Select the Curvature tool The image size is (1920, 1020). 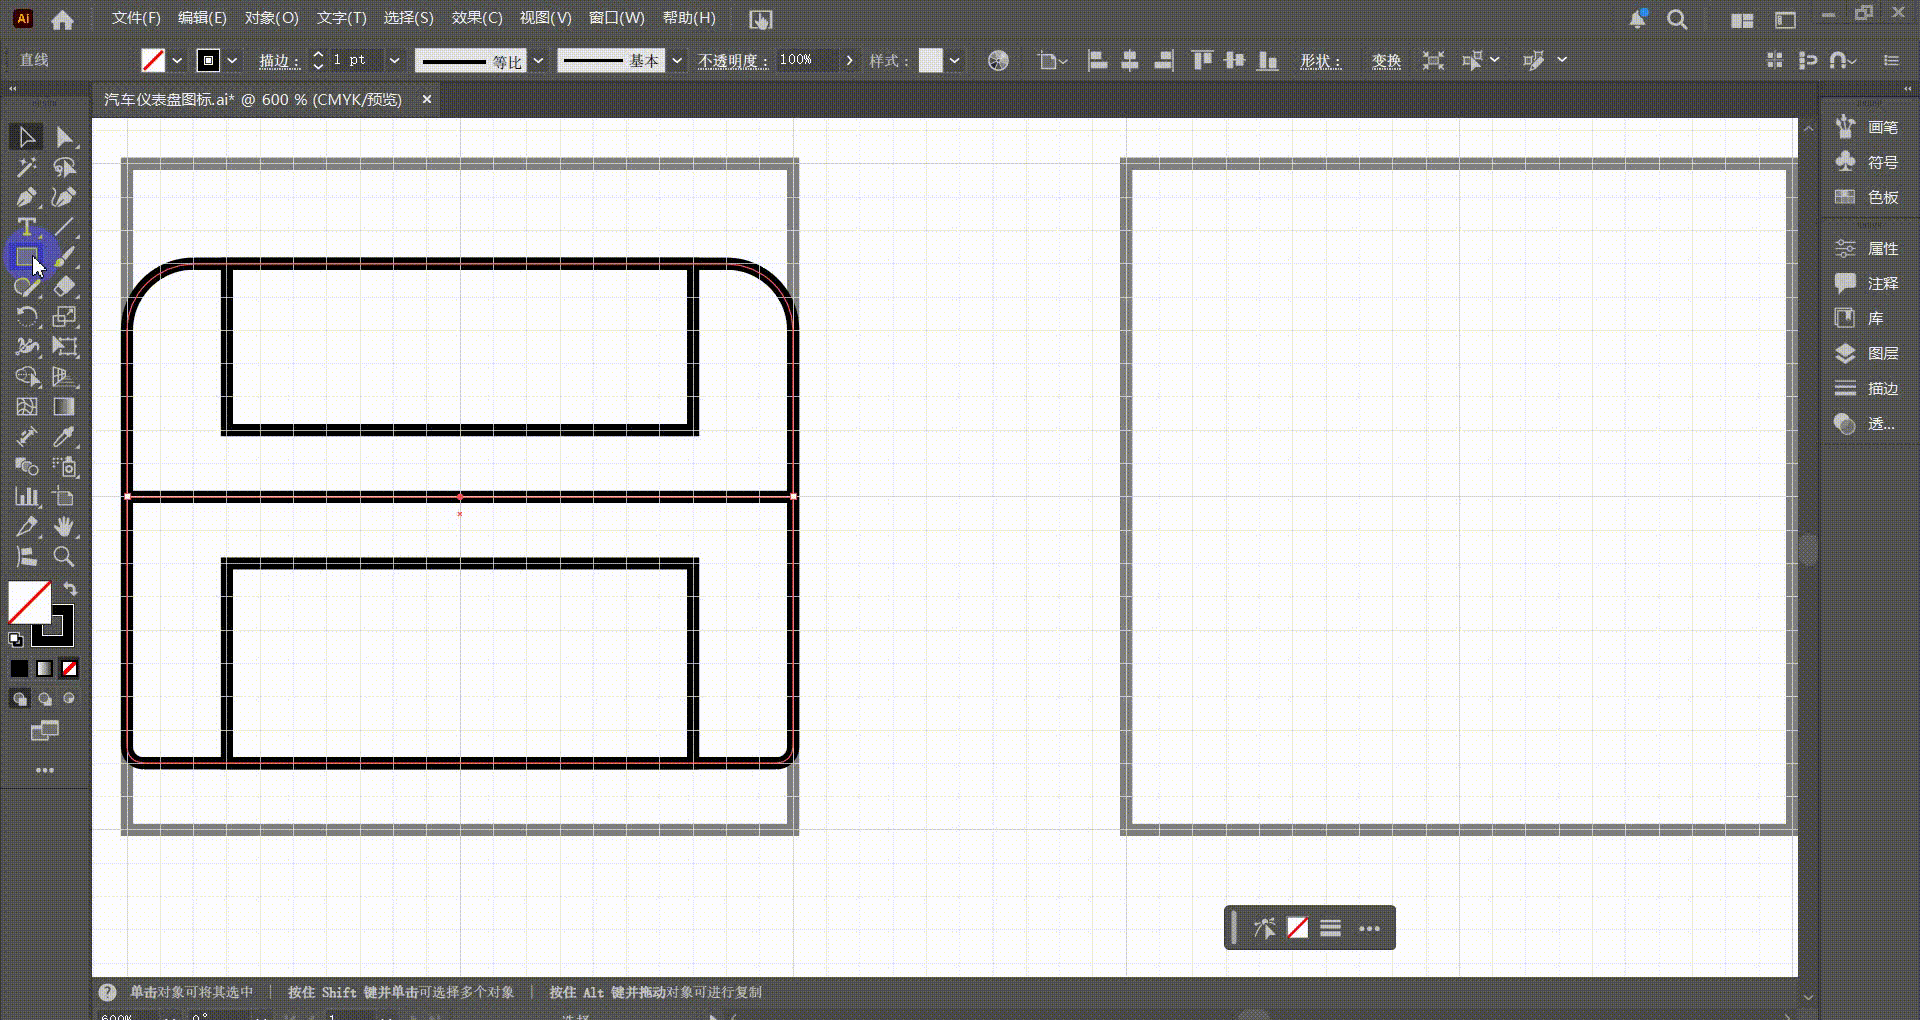click(64, 197)
